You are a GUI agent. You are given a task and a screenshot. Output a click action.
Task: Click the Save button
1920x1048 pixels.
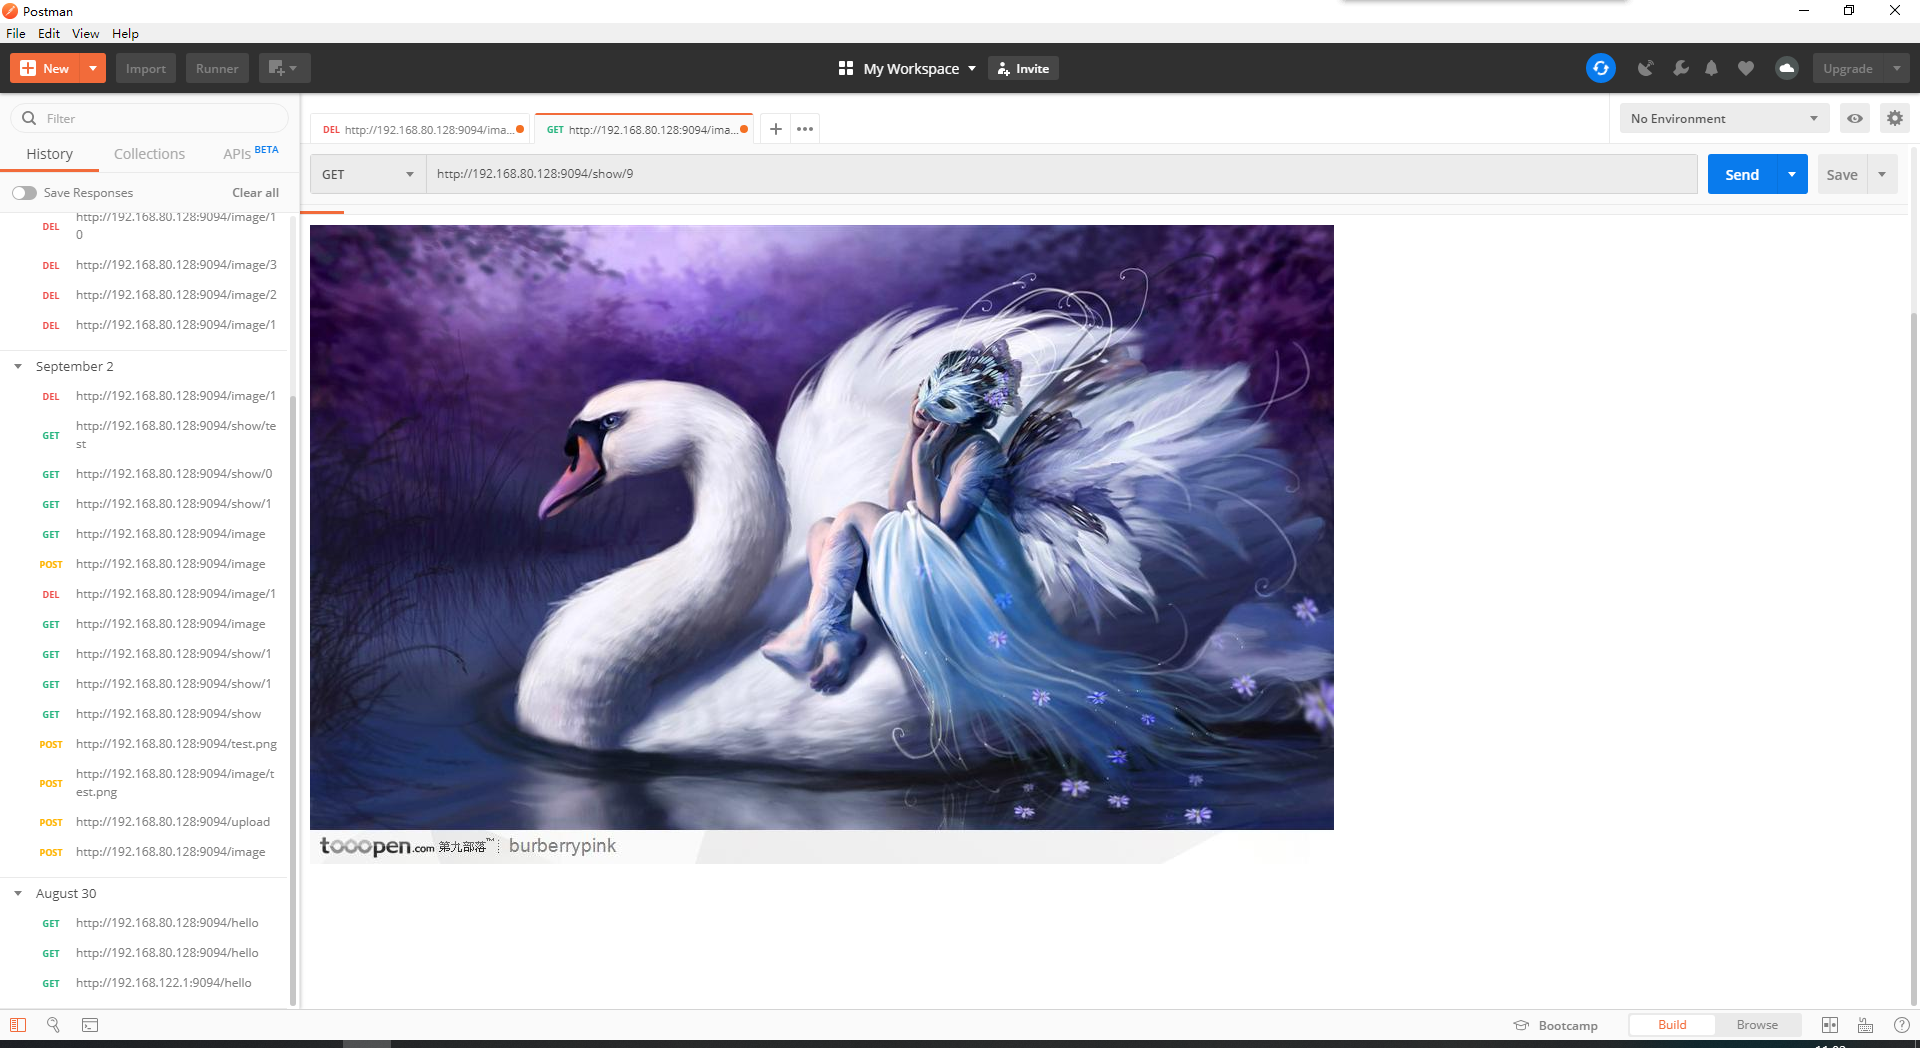click(1841, 174)
